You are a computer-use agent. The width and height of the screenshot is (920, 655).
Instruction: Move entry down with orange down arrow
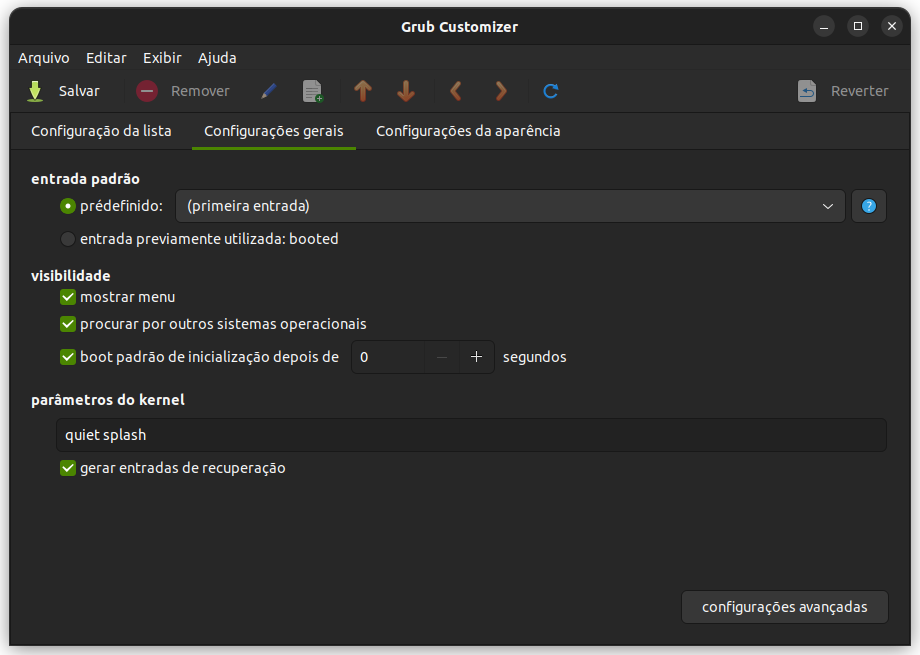click(x=406, y=91)
